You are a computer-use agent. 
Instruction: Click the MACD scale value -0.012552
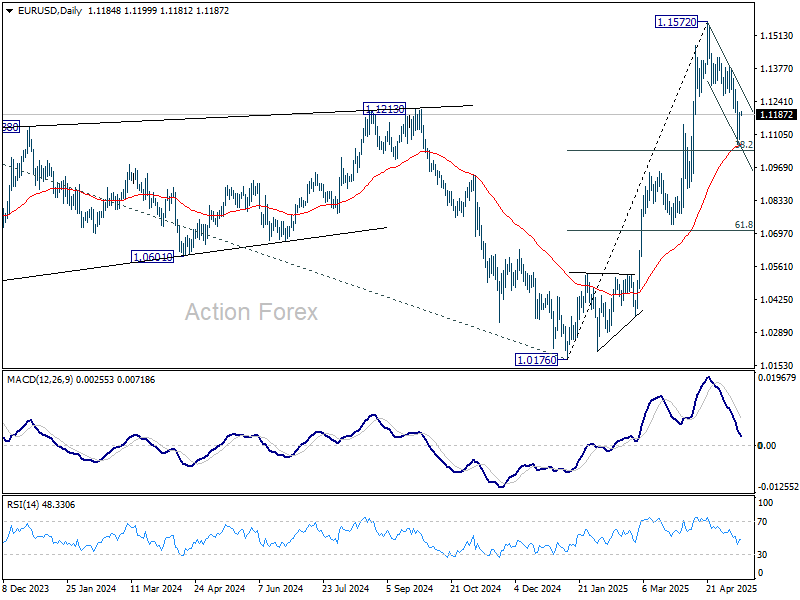778,487
